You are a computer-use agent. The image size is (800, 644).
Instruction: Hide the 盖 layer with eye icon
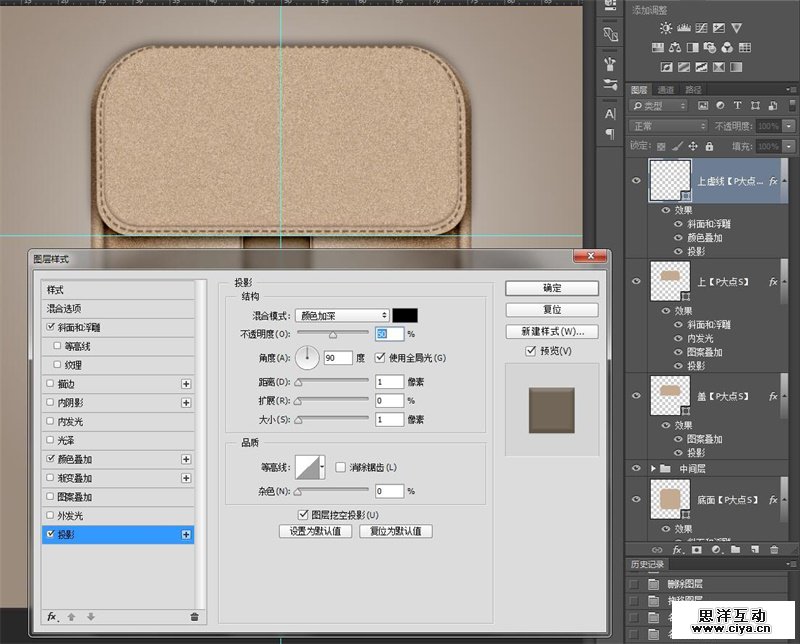pos(636,396)
